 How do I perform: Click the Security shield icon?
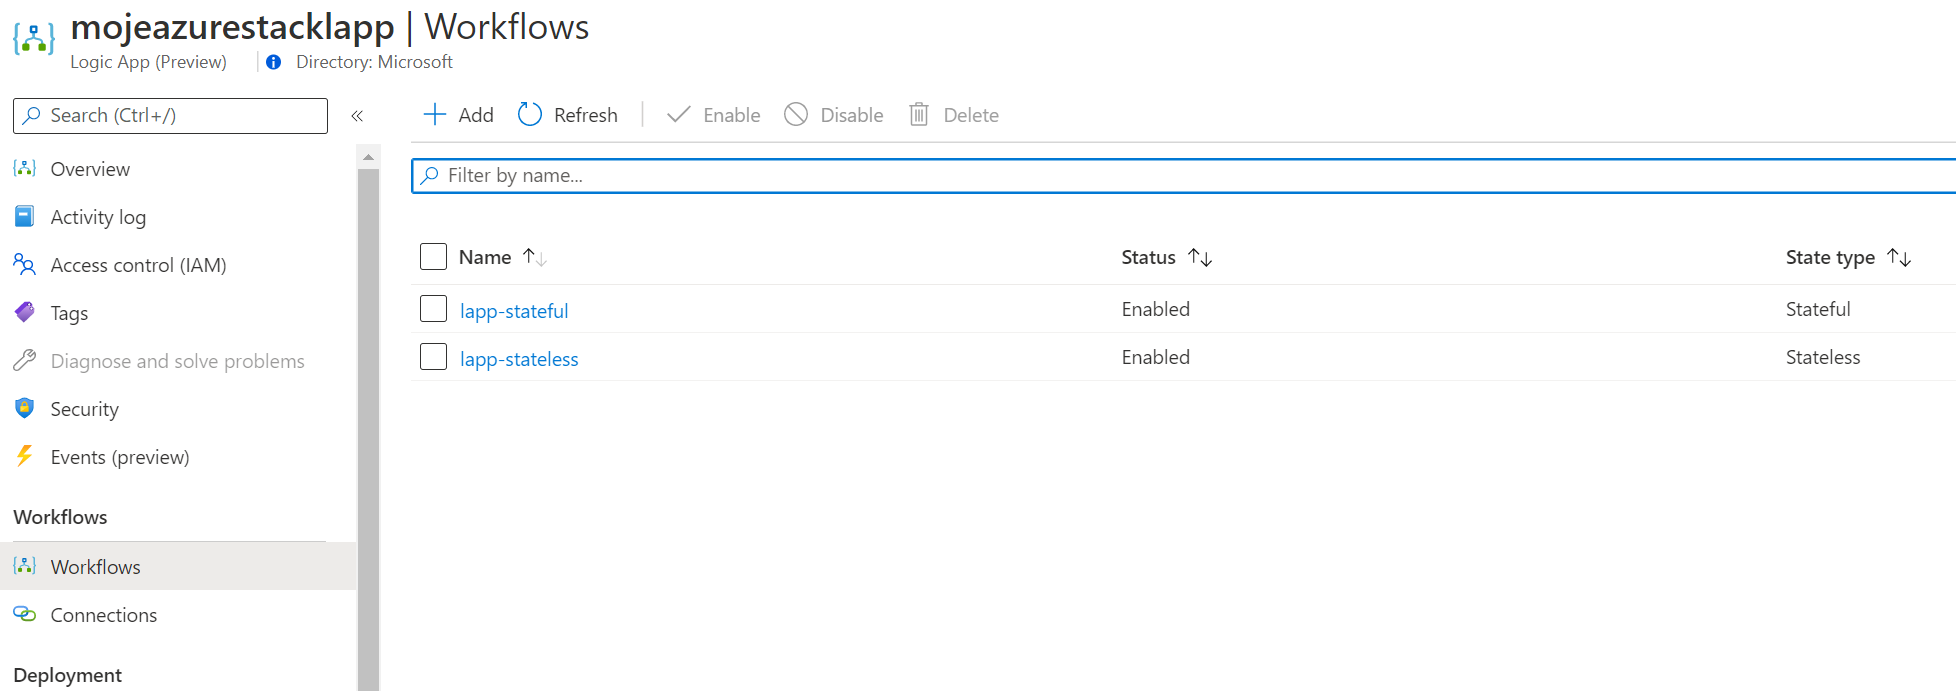(25, 409)
